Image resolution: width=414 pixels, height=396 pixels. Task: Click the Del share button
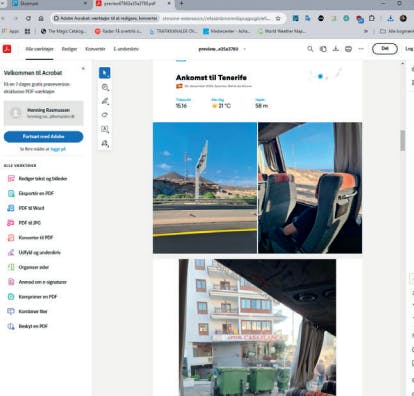(385, 49)
